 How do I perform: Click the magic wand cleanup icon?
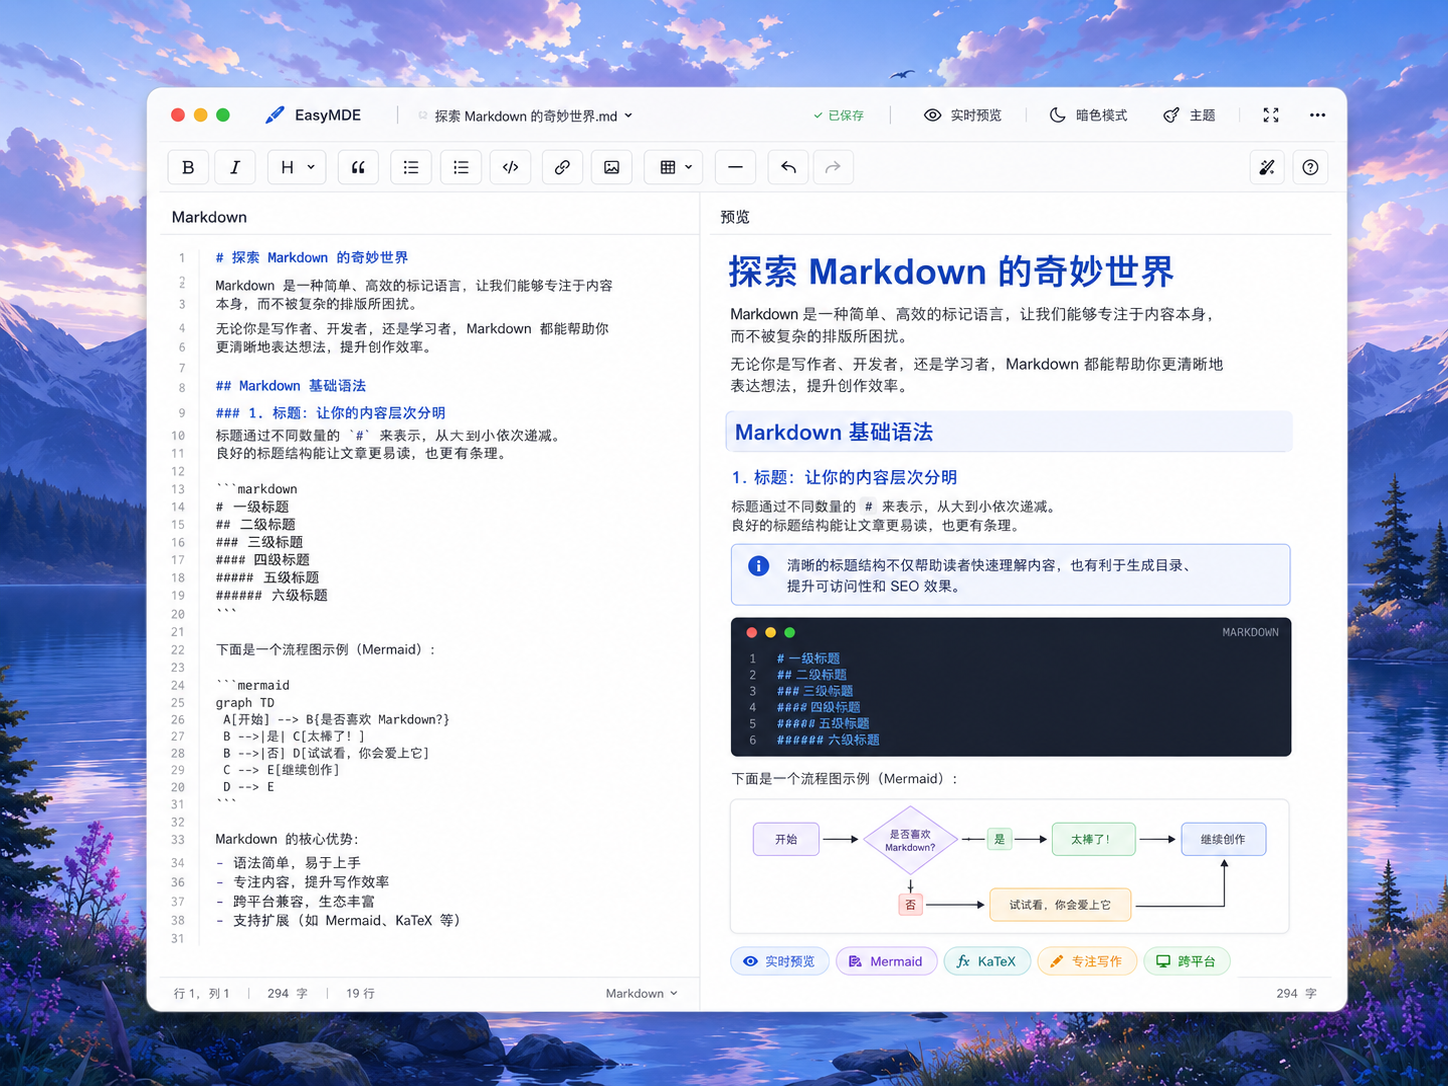click(1267, 167)
